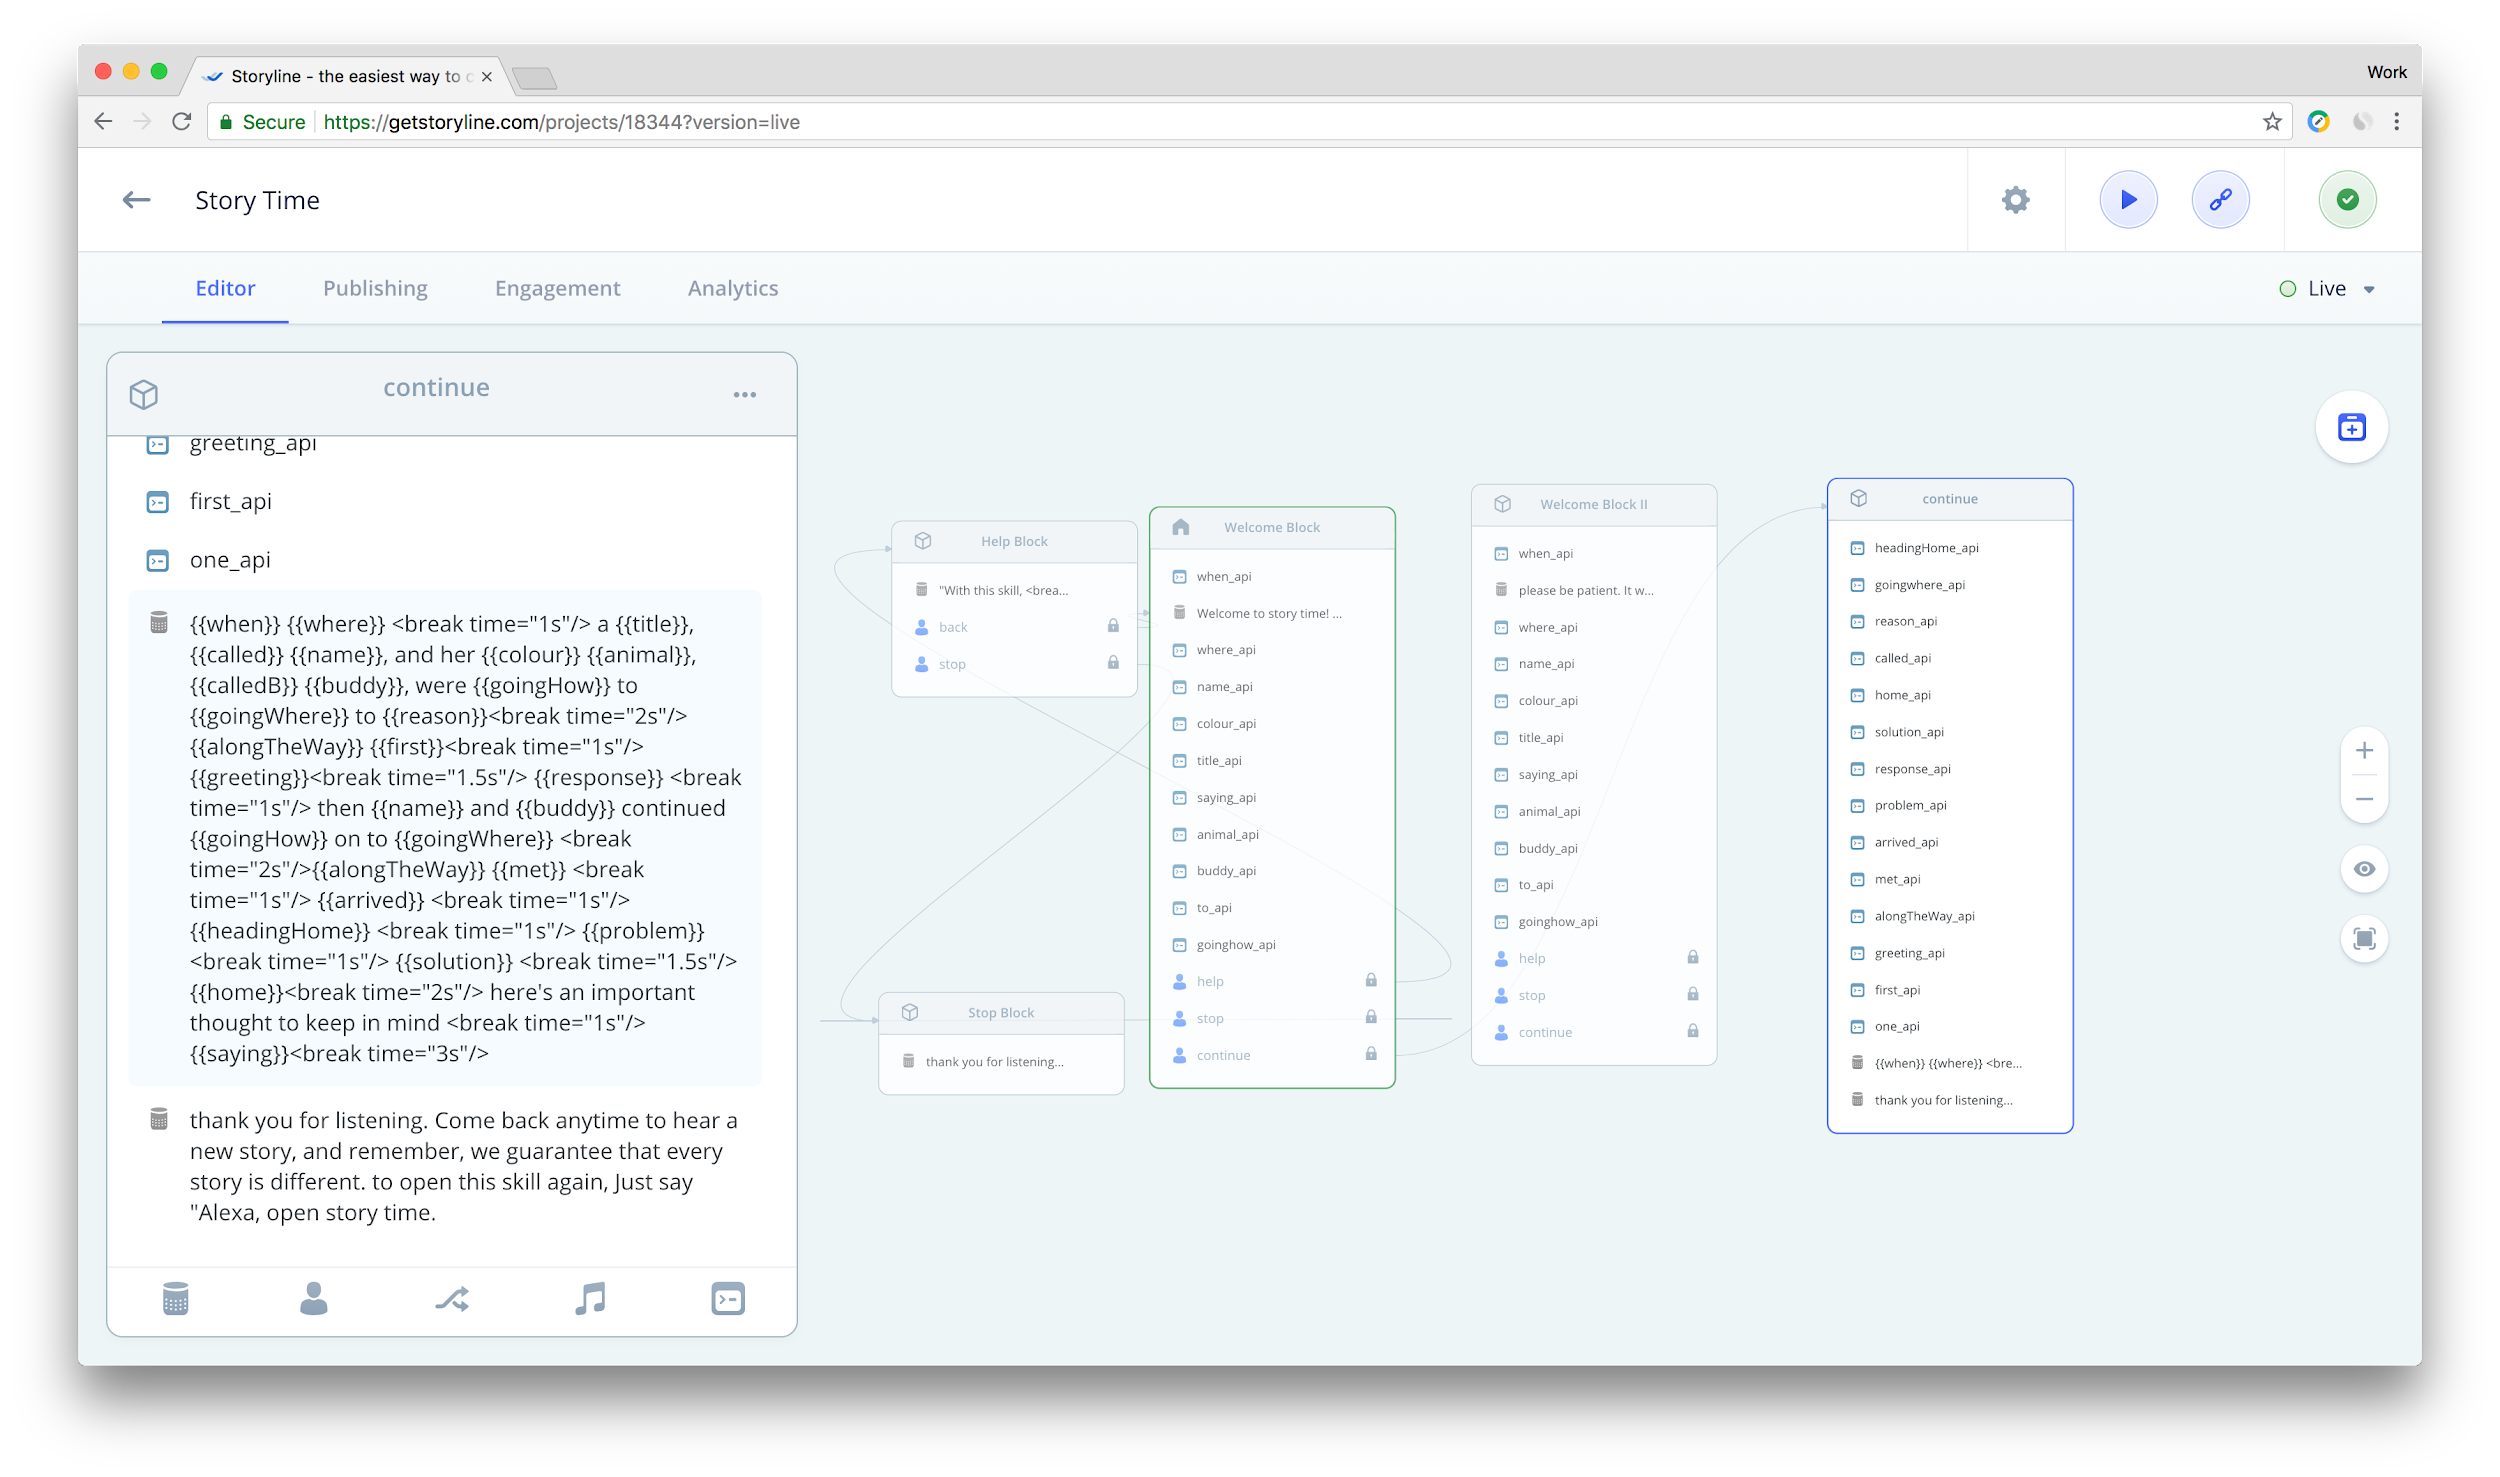The width and height of the screenshot is (2500, 1477).
Task: Toggle canvas preview eye icon
Action: (x=2364, y=869)
